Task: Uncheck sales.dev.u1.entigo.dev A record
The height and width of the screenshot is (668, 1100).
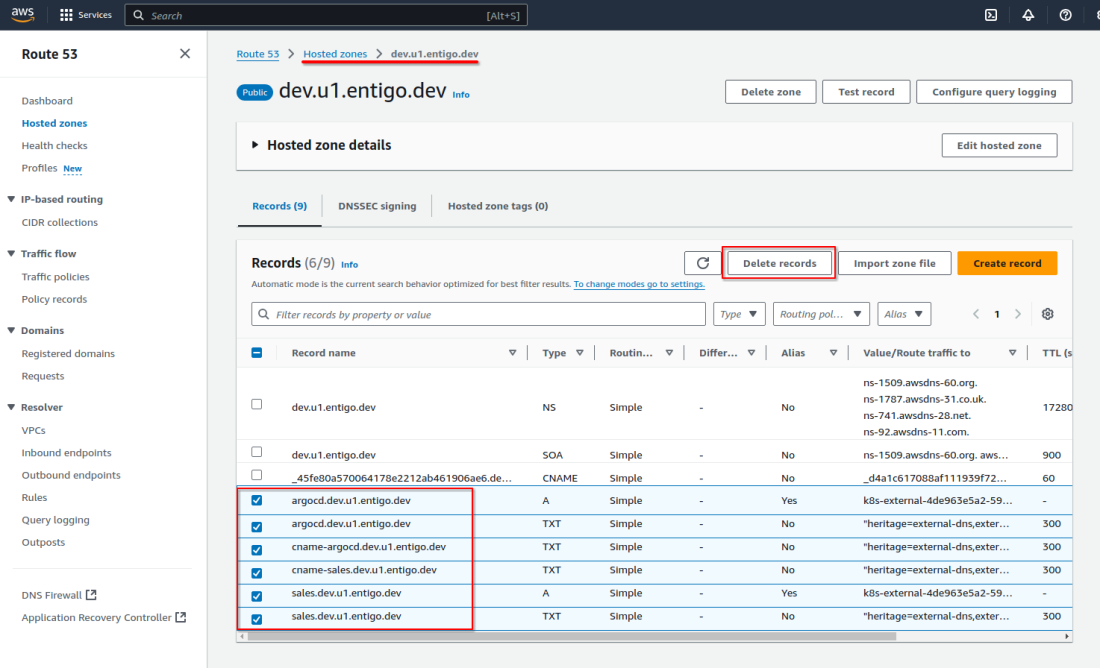Action: point(257,596)
